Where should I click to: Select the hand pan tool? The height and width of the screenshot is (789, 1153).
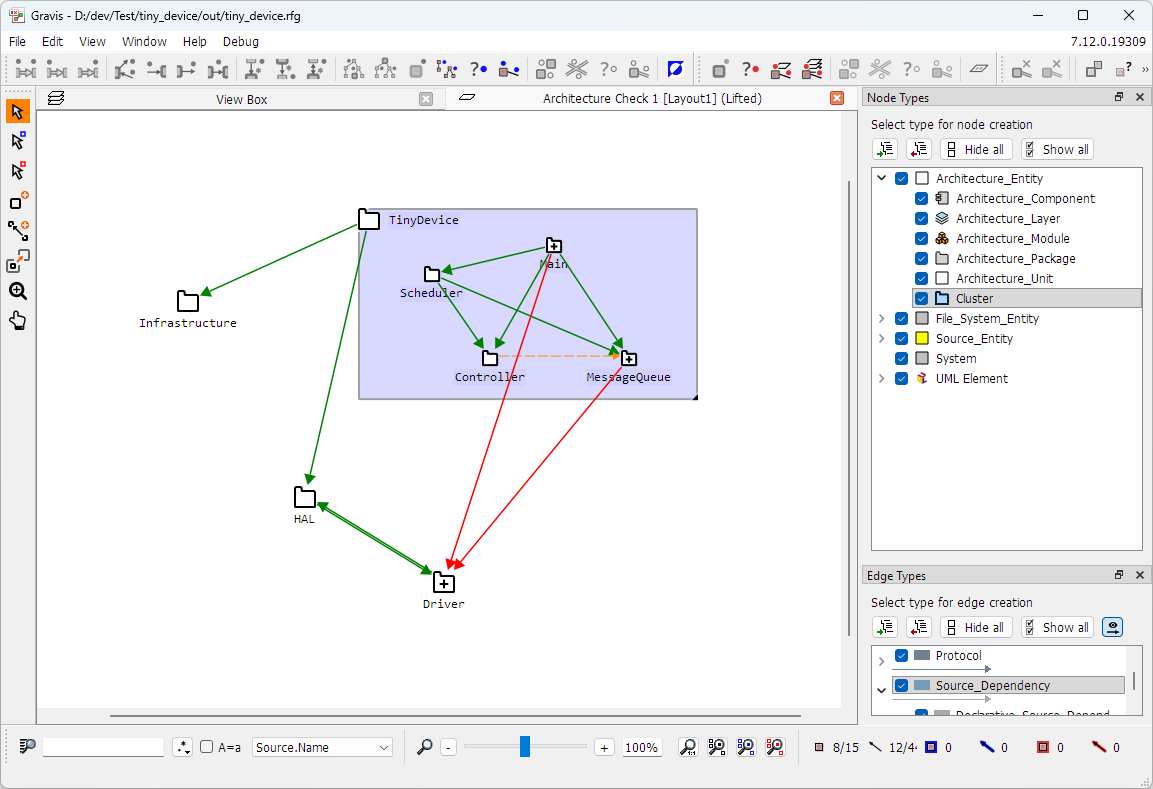point(18,321)
